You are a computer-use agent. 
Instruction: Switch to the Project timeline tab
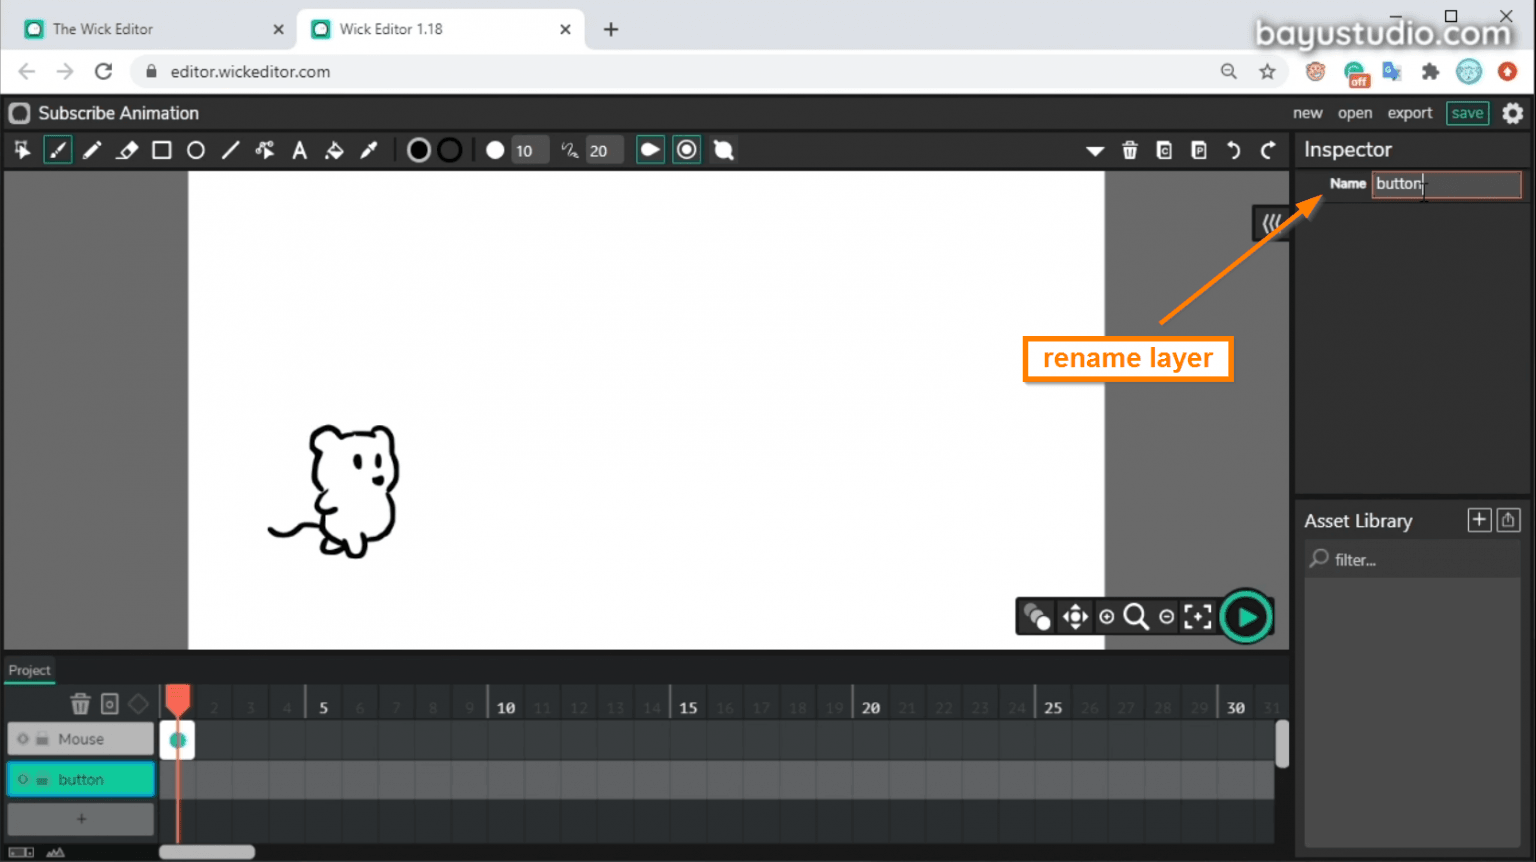30,670
